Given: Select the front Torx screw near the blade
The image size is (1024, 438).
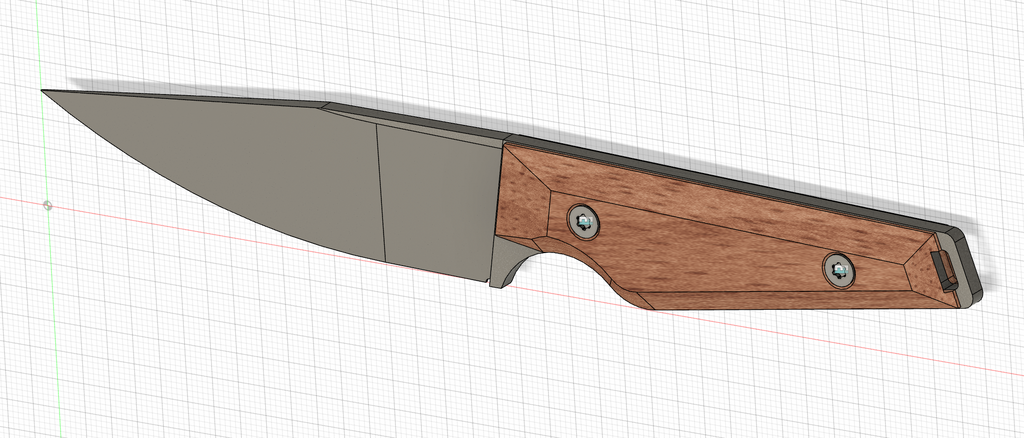Looking at the screenshot, I should (583, 222).
